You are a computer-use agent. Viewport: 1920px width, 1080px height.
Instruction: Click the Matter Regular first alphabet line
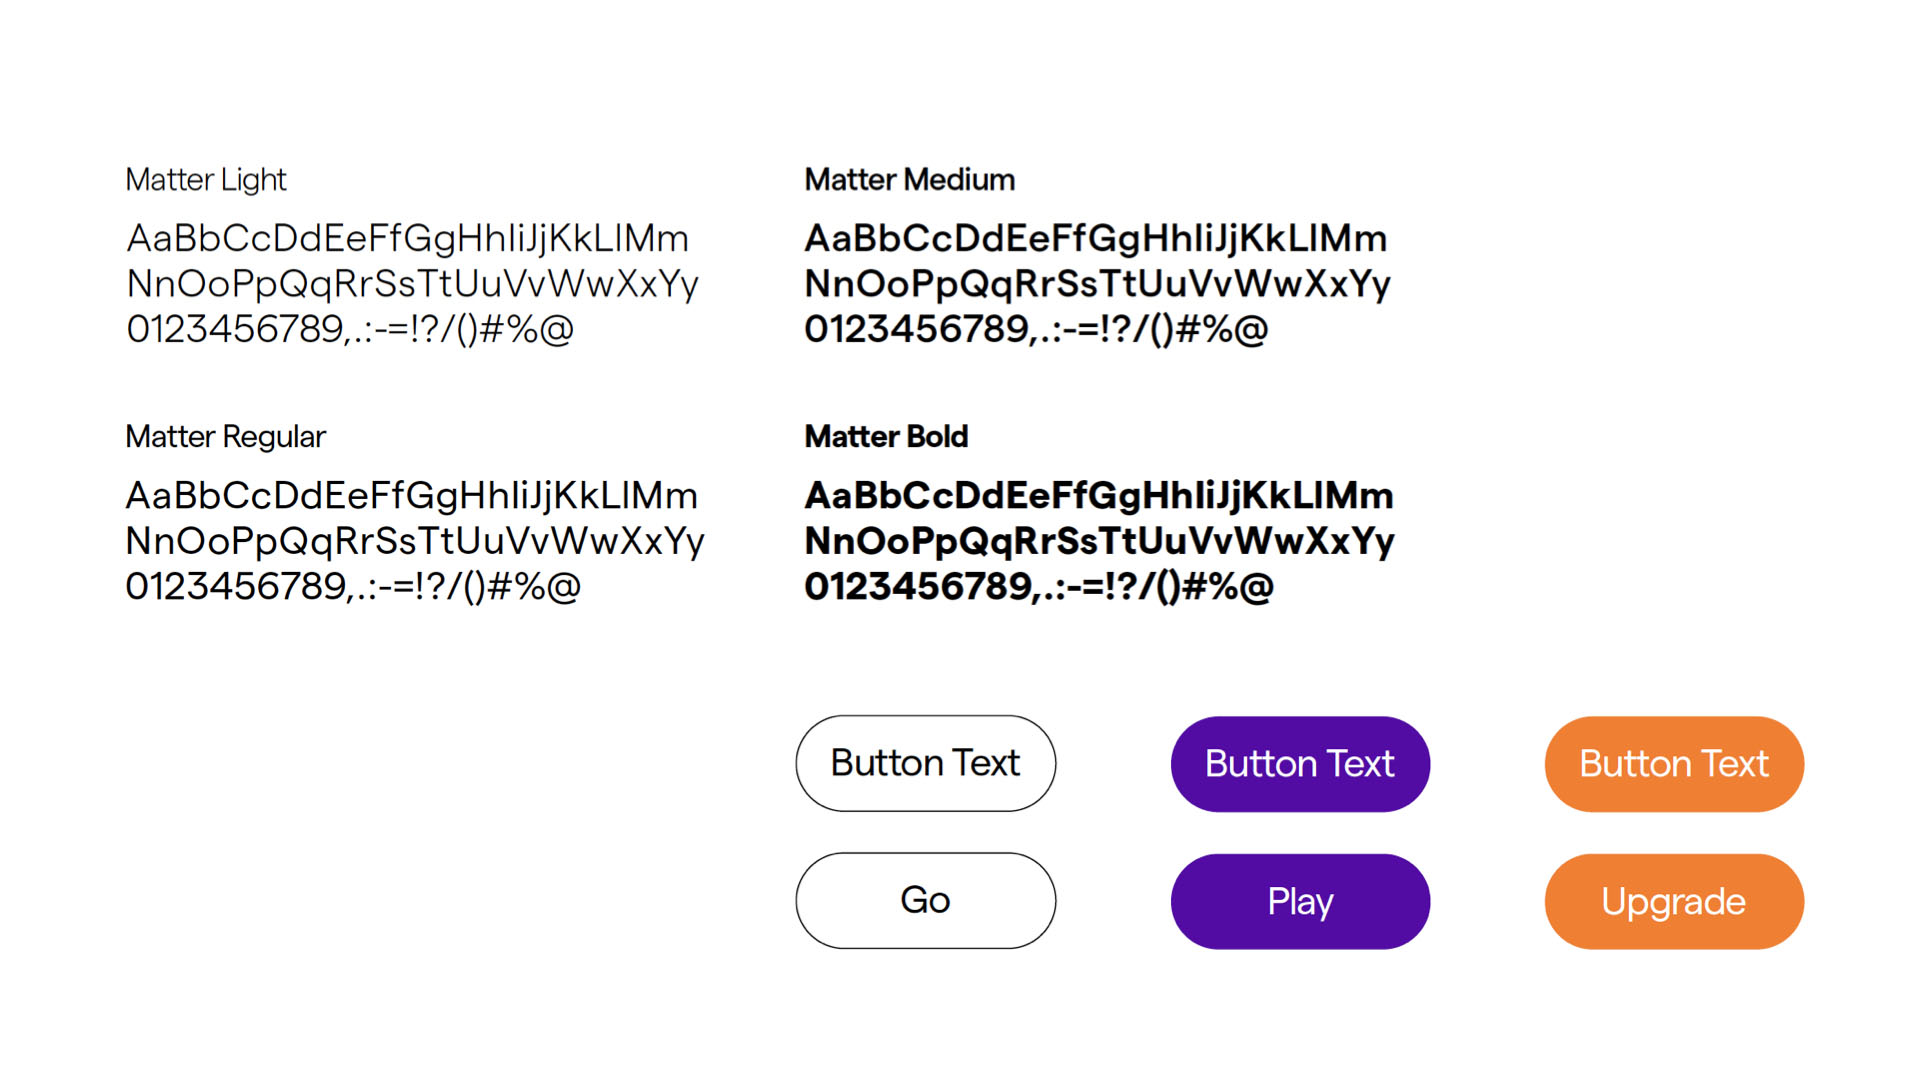click(411, 496)
